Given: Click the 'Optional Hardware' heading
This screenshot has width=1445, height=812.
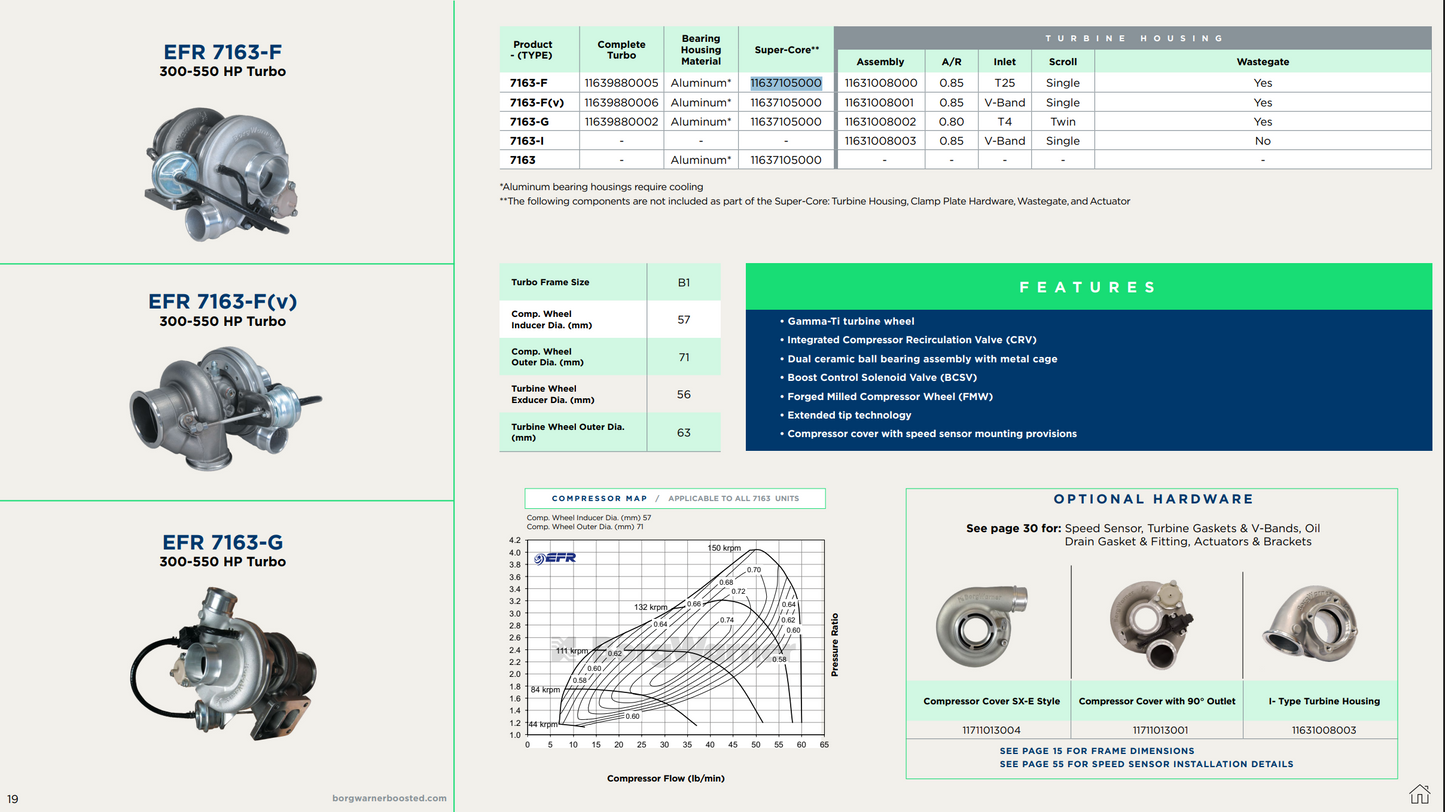Looking at the screenshot, I should tap(1153, 499).
